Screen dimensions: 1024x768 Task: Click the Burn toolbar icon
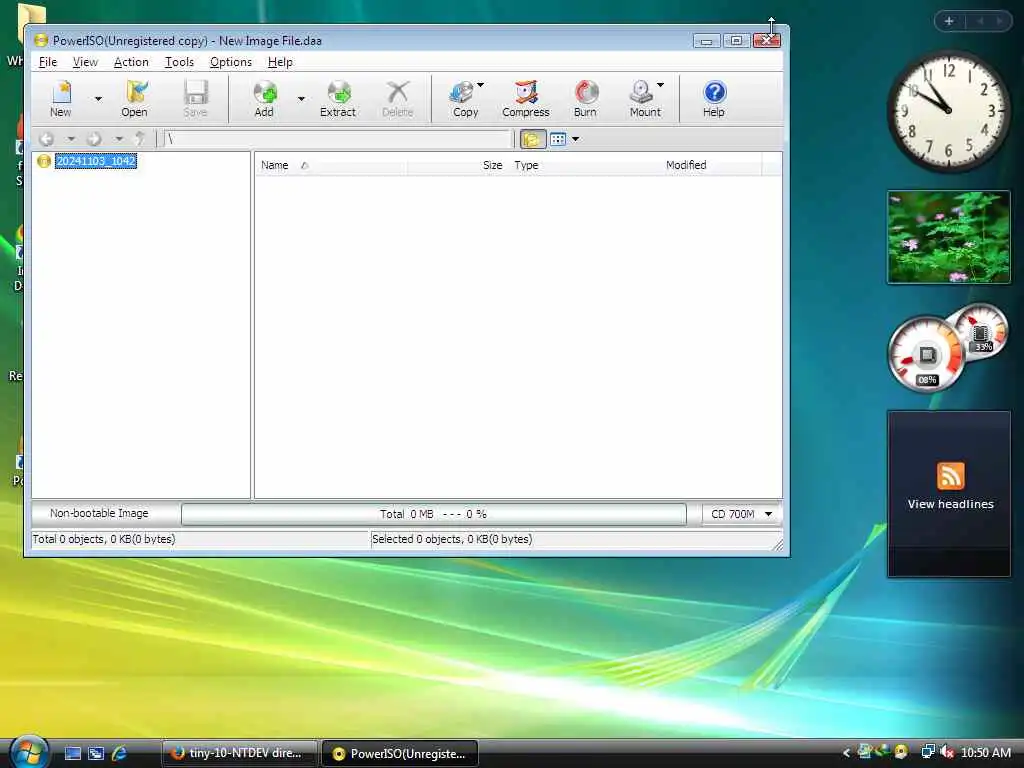coord(585,98)
